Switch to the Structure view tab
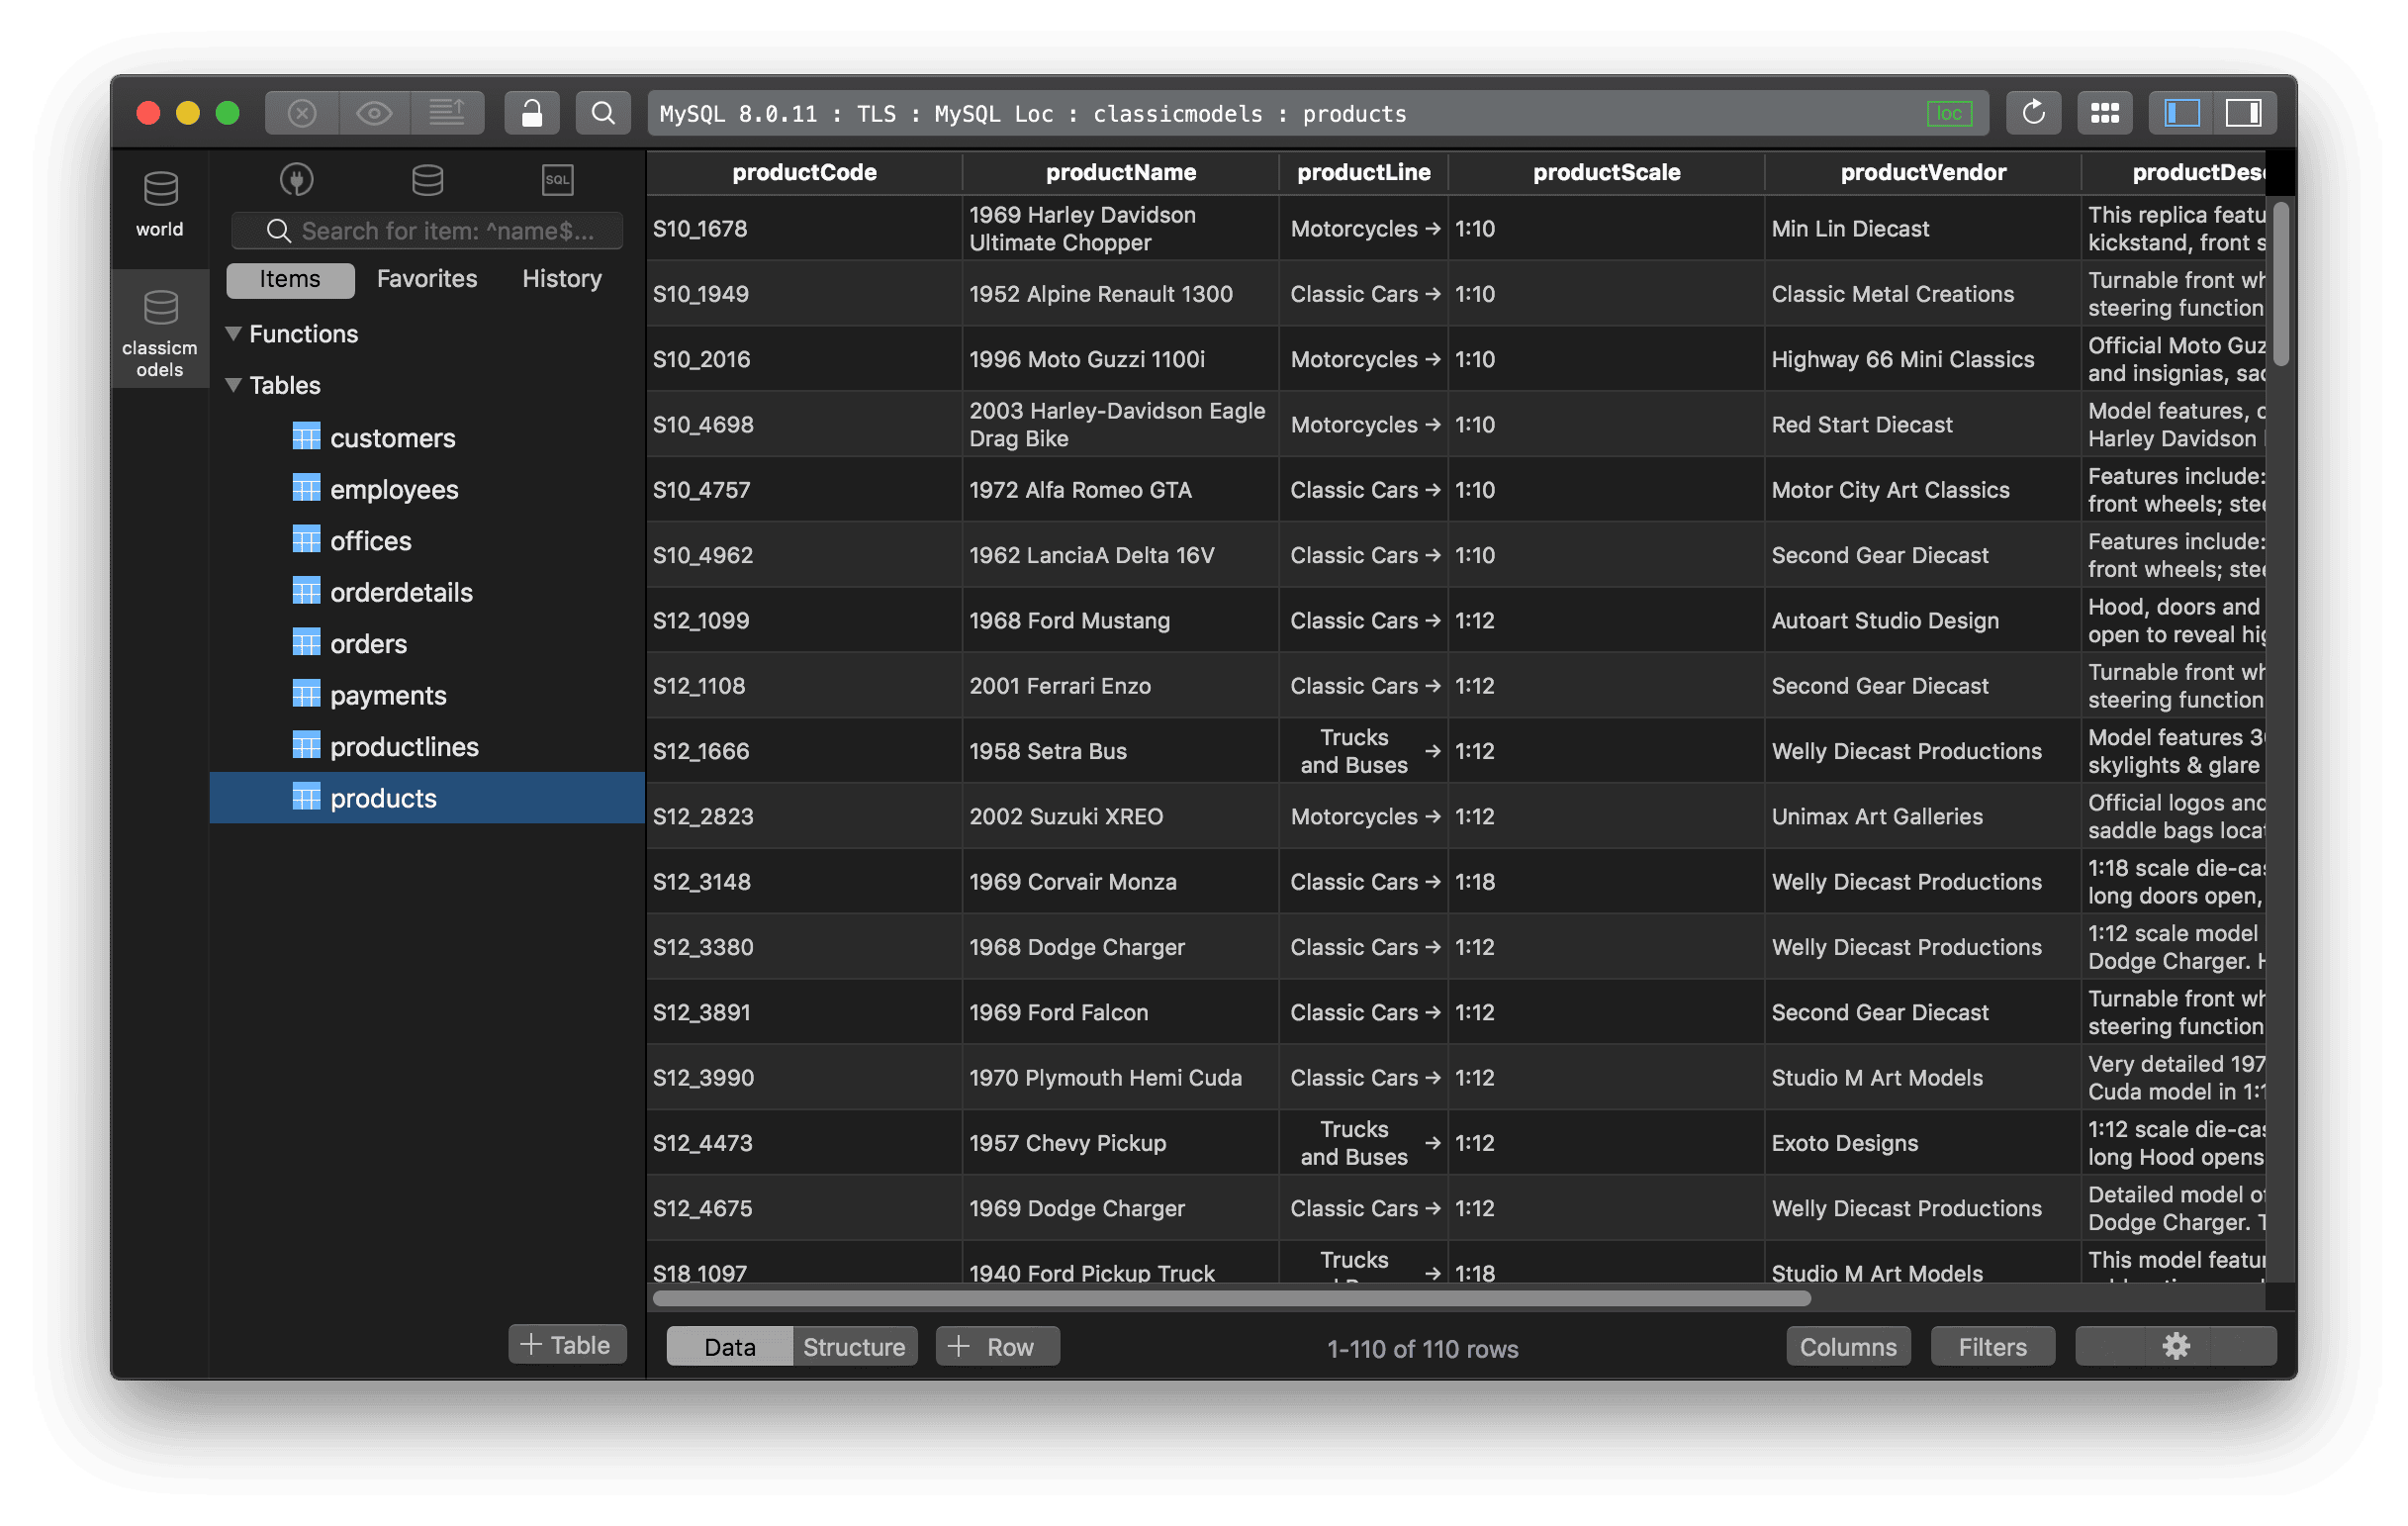Screen dimensions: 2408x1526 [x=854, y=1347]
